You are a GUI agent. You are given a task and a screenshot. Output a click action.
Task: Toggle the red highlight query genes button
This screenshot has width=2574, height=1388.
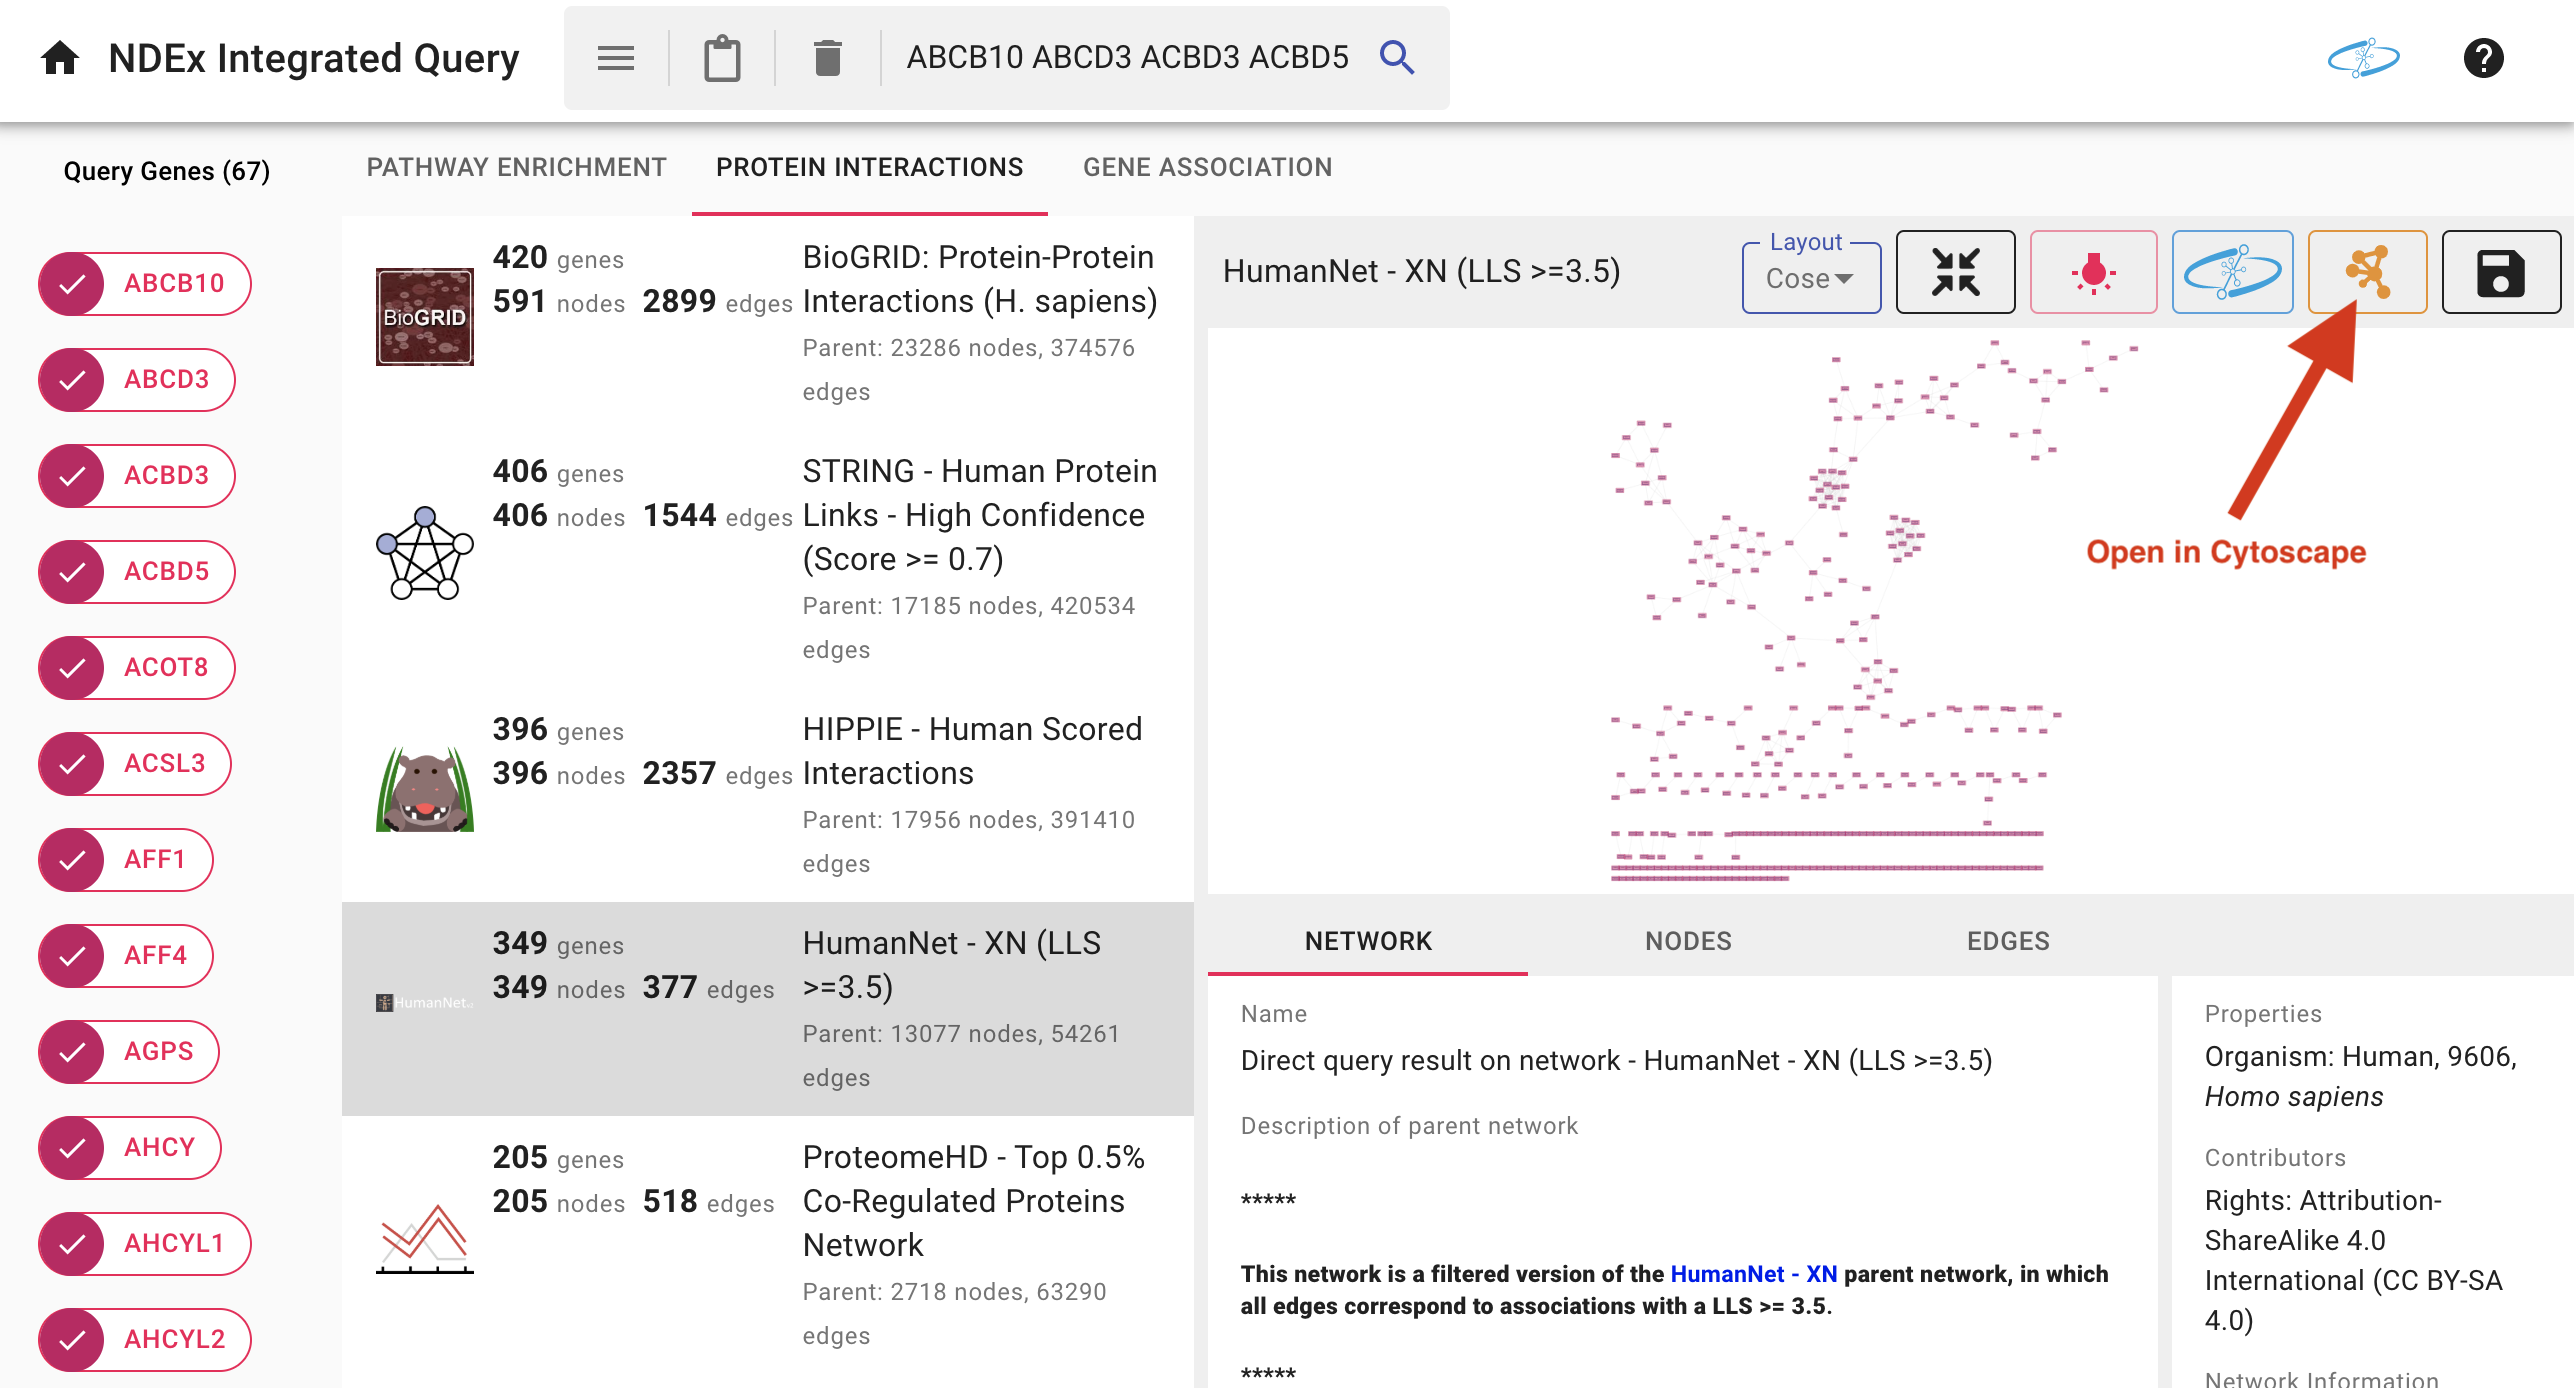[2093, 272]
